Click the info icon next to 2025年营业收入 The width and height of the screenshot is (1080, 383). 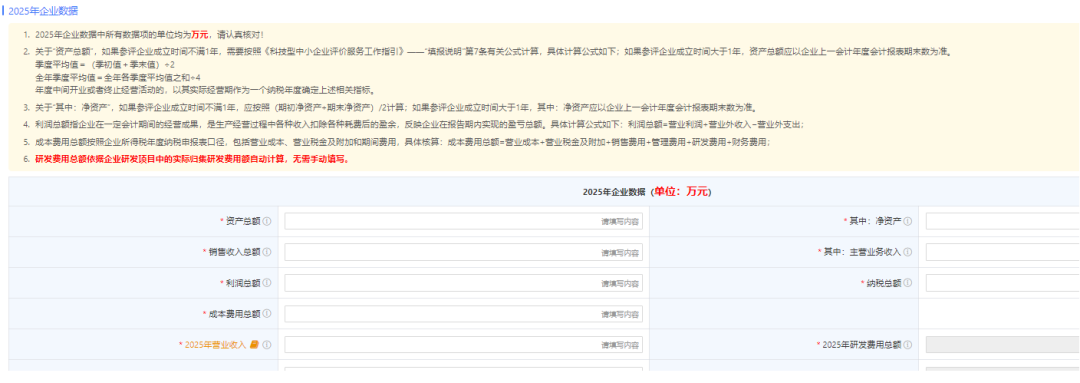pyautogui.click(x=267, y=344)
